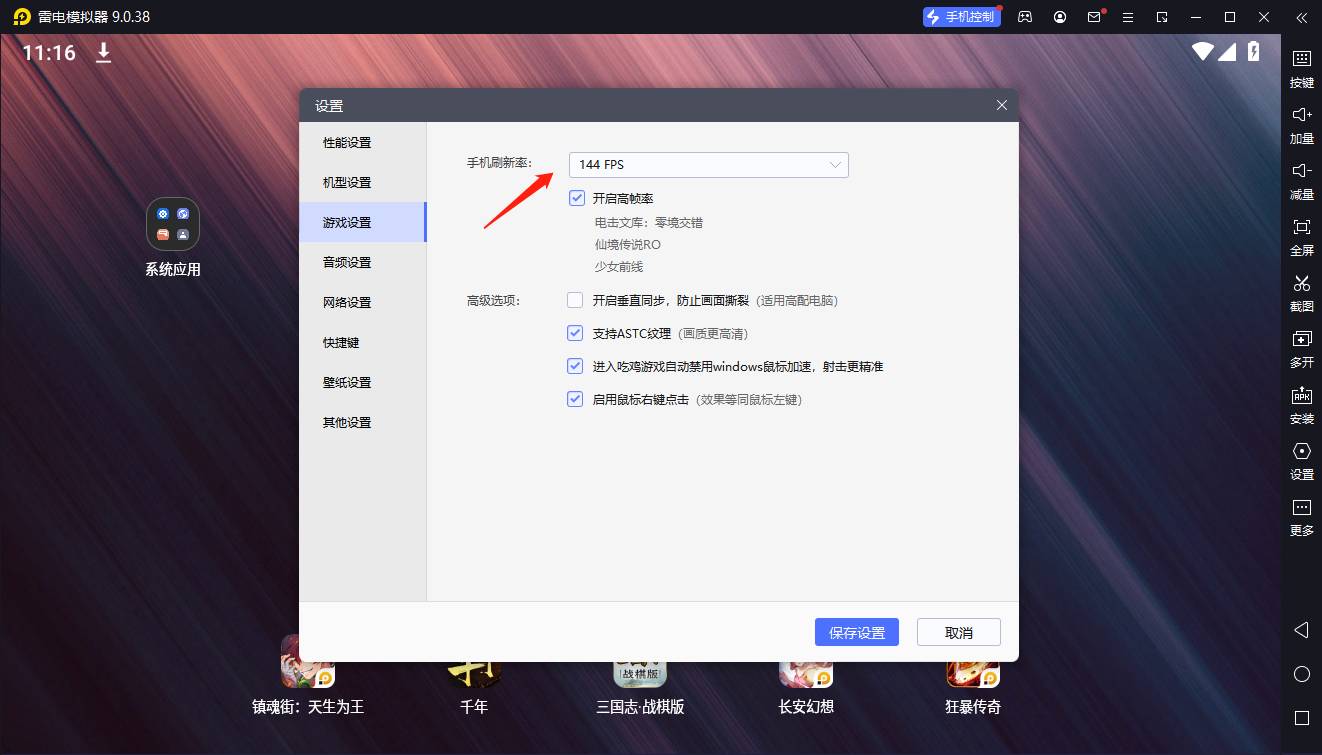Click the 手机控制 button in title bar
The image size is (1322, 755).
961,17
